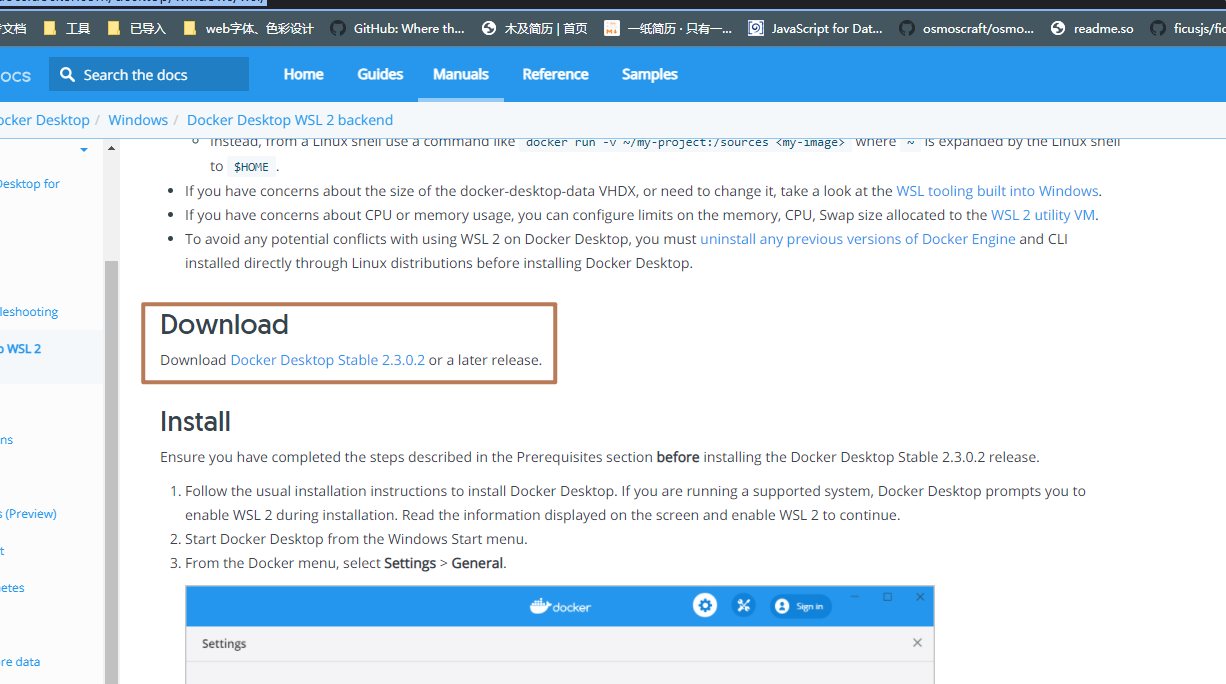The width and height of the screenshot is (1226, 684).
Task: Click the Settings X in the Docker screenshot
Action: coord(917,642)
